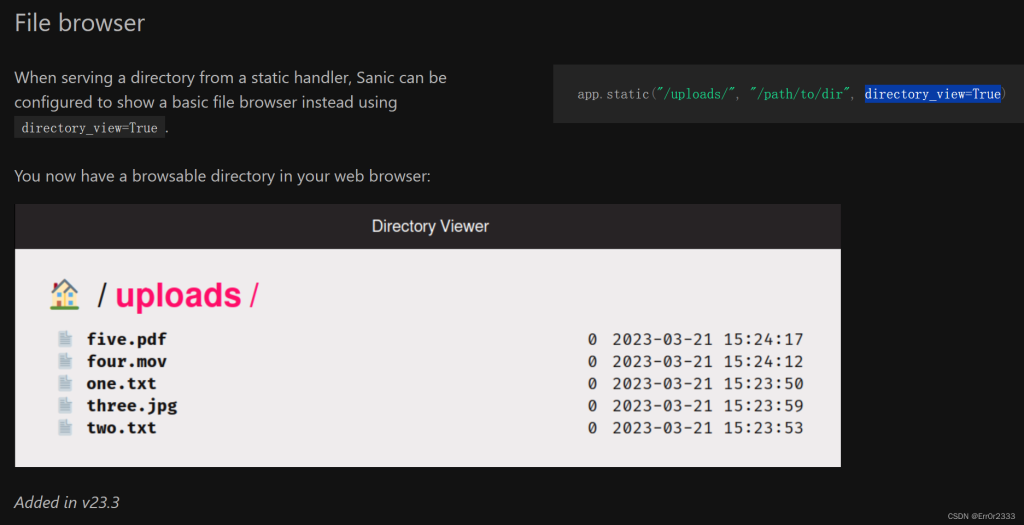Click the file icon beside two.txt

click(x=65, y=428)
